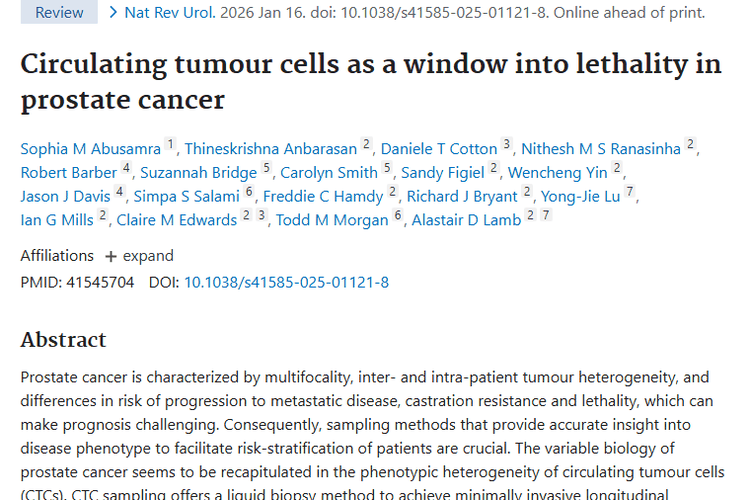Open author Sophia M Abusamra's page
The height and width of the screenshot is (500, 750).
pos(90,149)
